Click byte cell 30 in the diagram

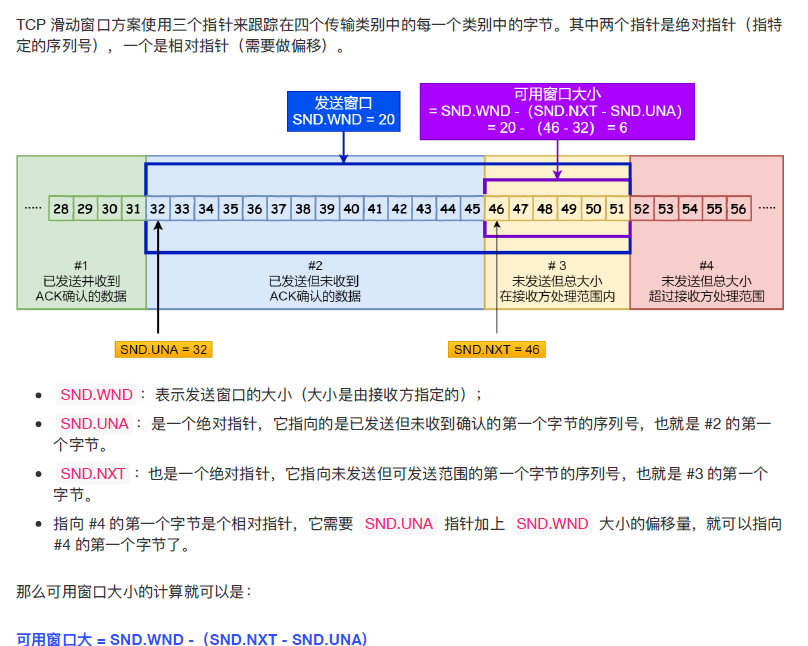[x=109, y=209]
